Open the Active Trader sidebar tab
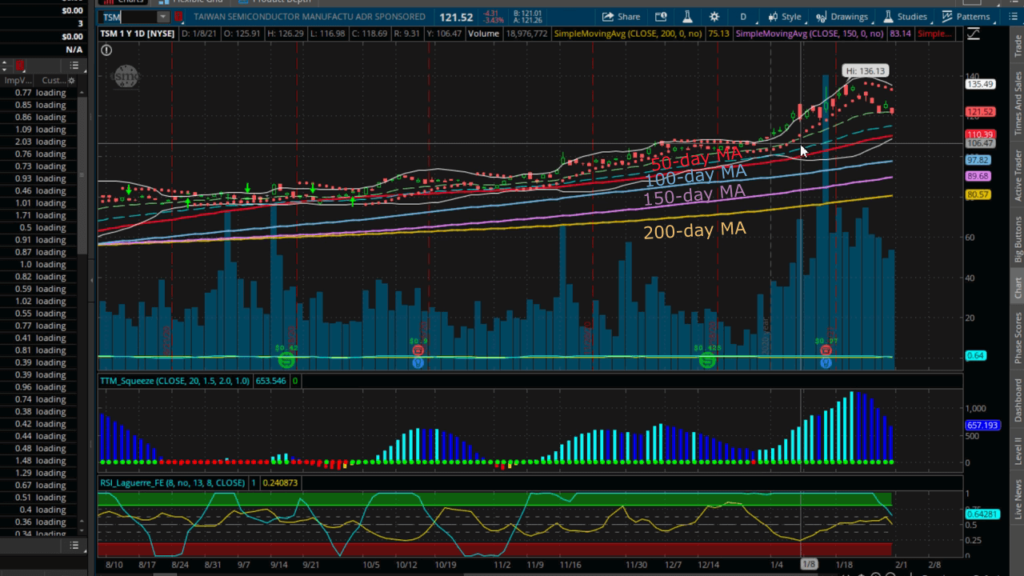The height and width of the screenshot is (576, 1024). click(1017, 176)
